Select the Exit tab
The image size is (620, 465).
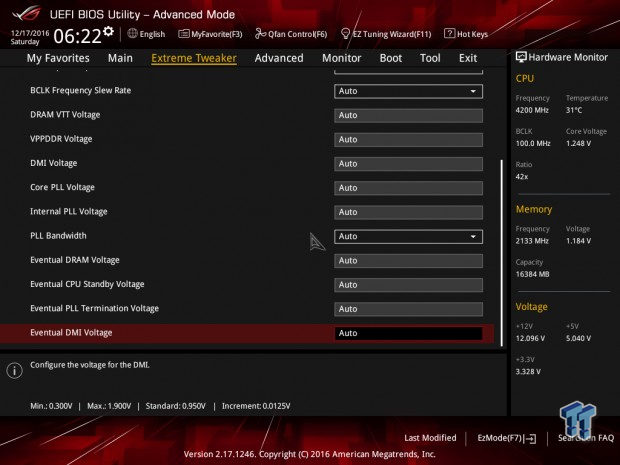[x=468, y=58]
